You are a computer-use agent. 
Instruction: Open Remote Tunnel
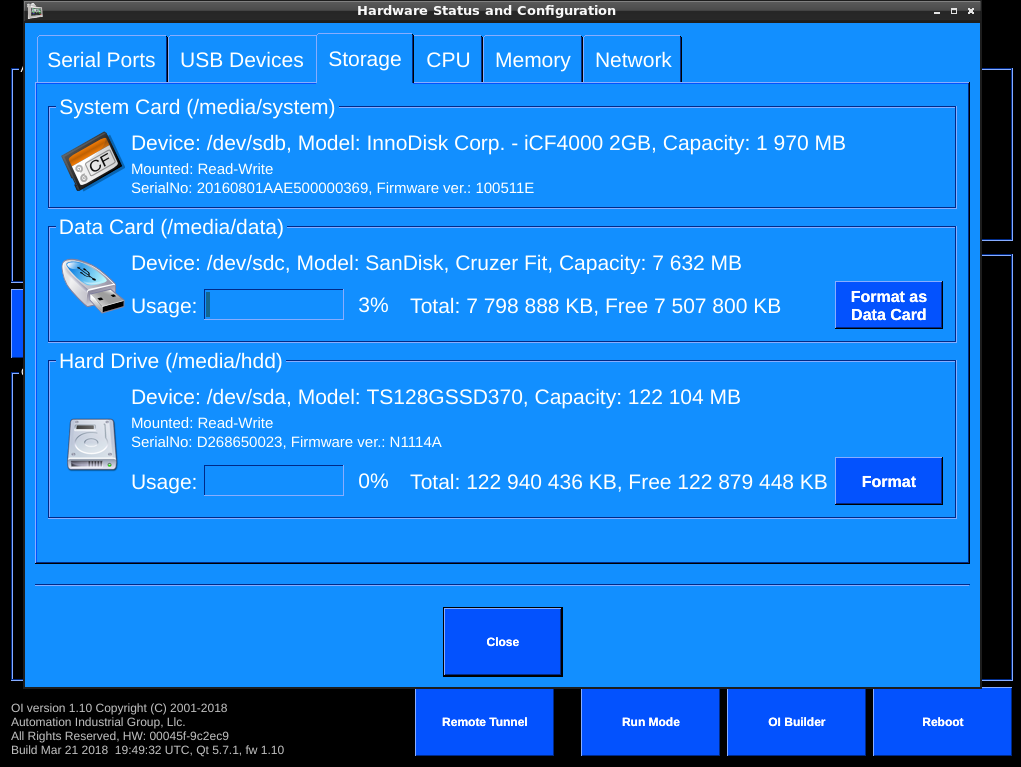pos(484,722)
